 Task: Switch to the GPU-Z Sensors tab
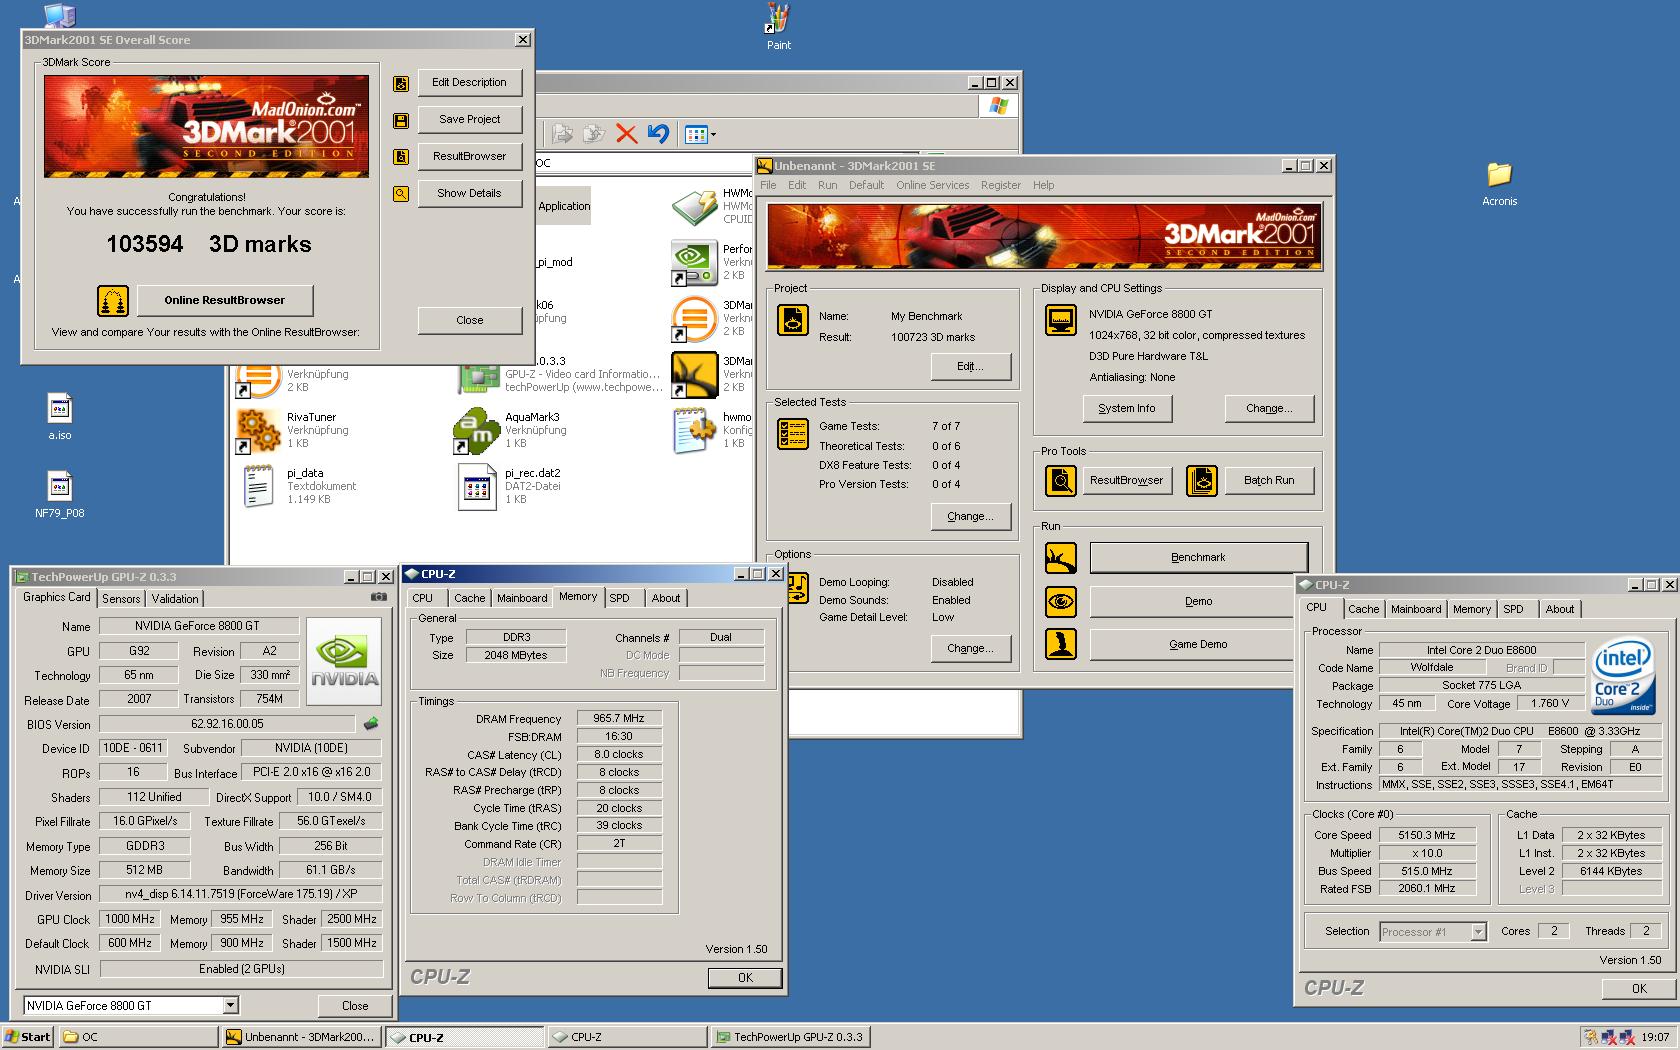[x=121, y=599]
